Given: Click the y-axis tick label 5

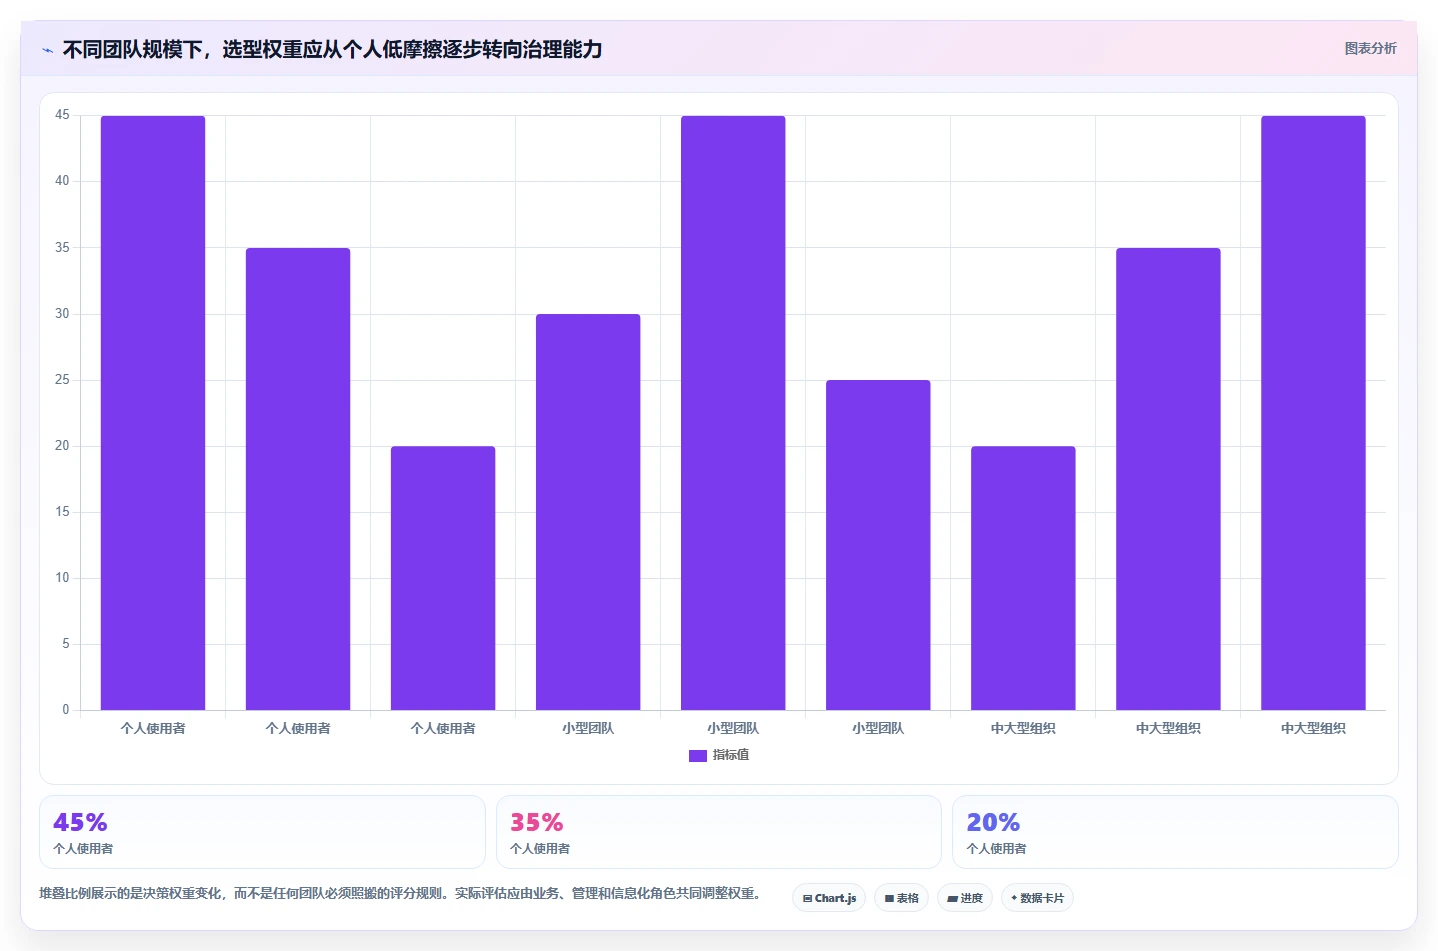Looking at the screenshot, I should [x=66, y=644].
